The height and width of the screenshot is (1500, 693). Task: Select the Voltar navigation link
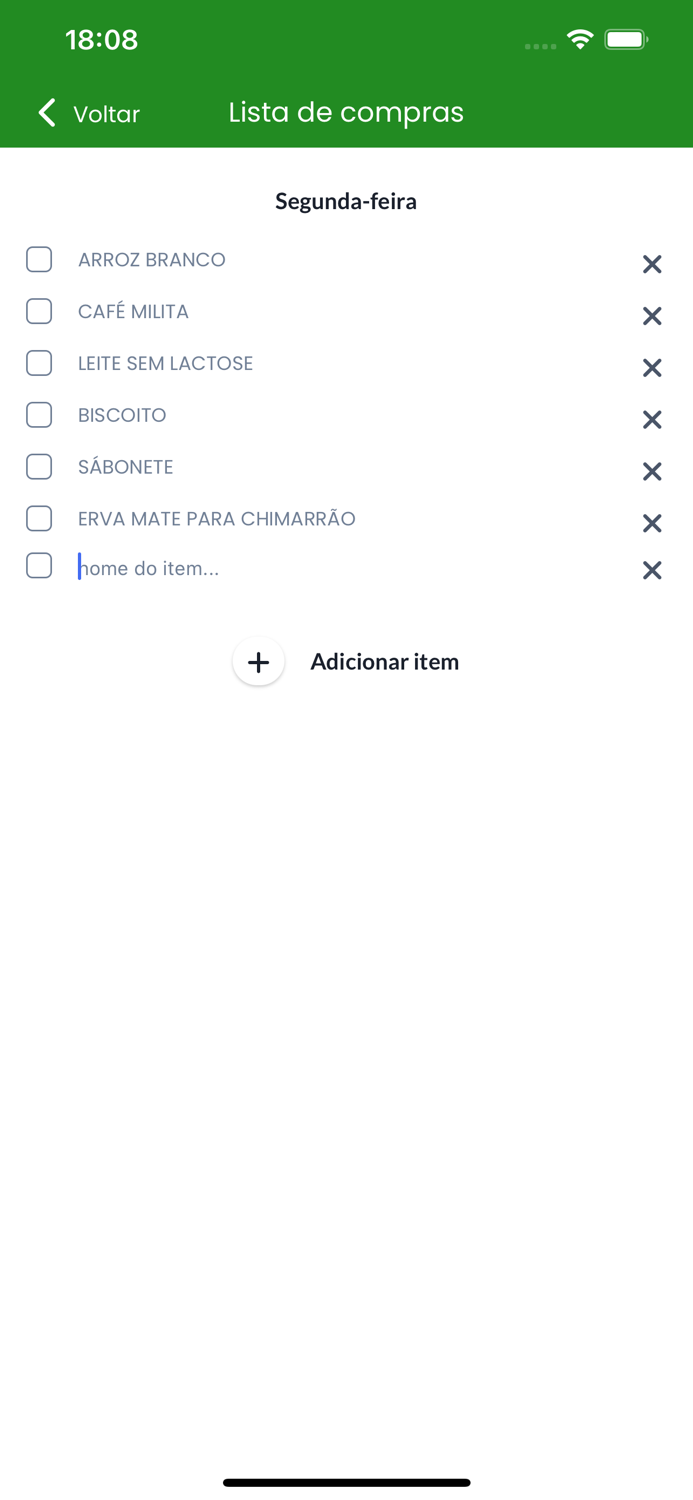pos(105,114)
